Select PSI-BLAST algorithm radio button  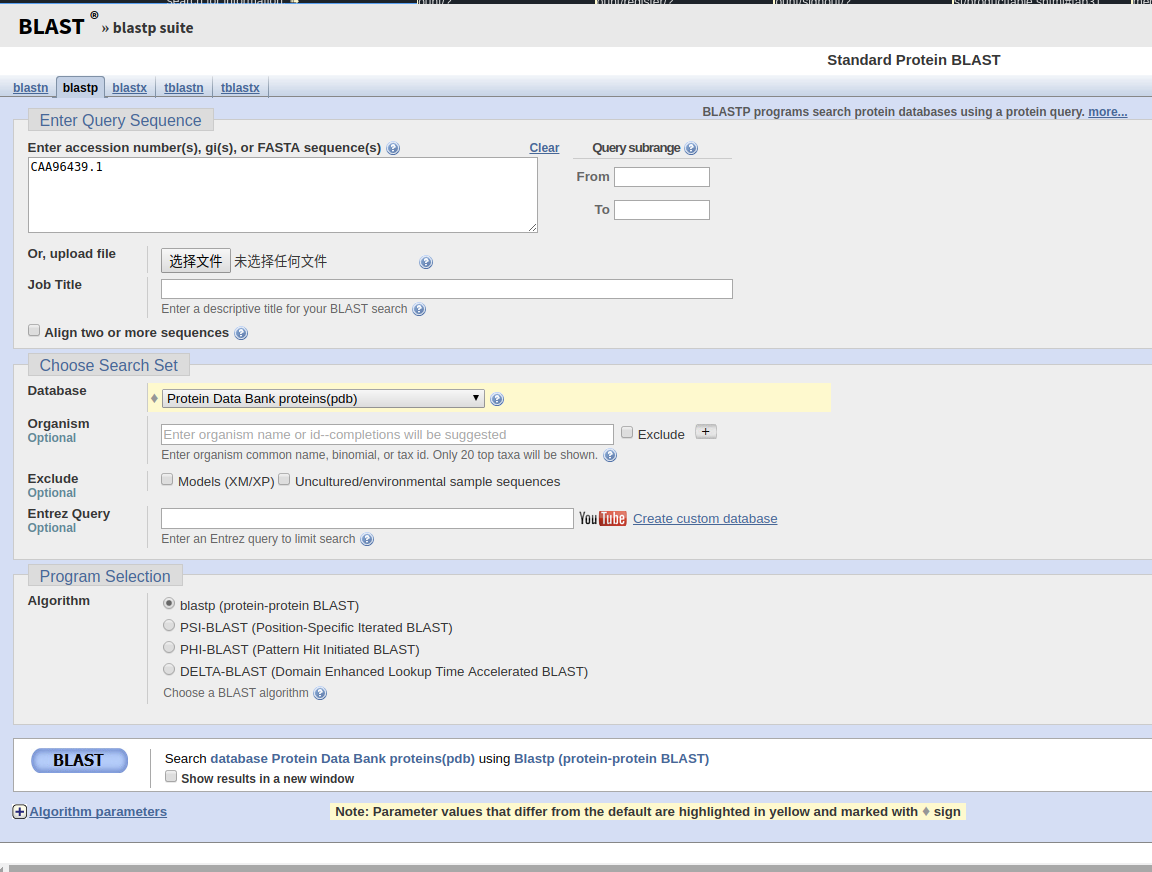click(169, 626)
